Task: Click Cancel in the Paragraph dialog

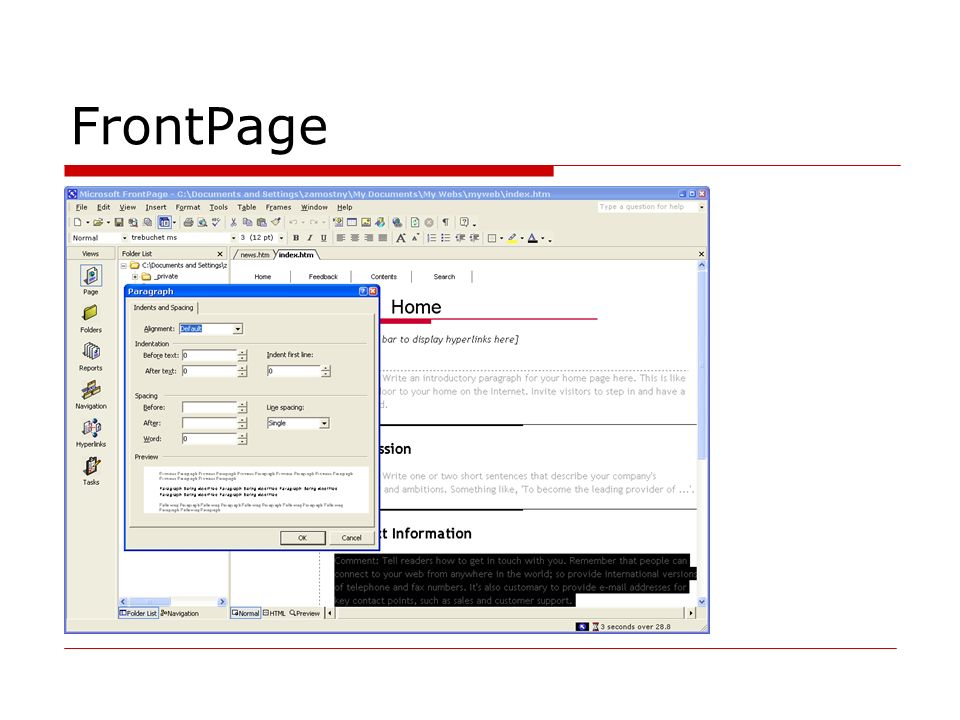Action: (x=351, y=538)
